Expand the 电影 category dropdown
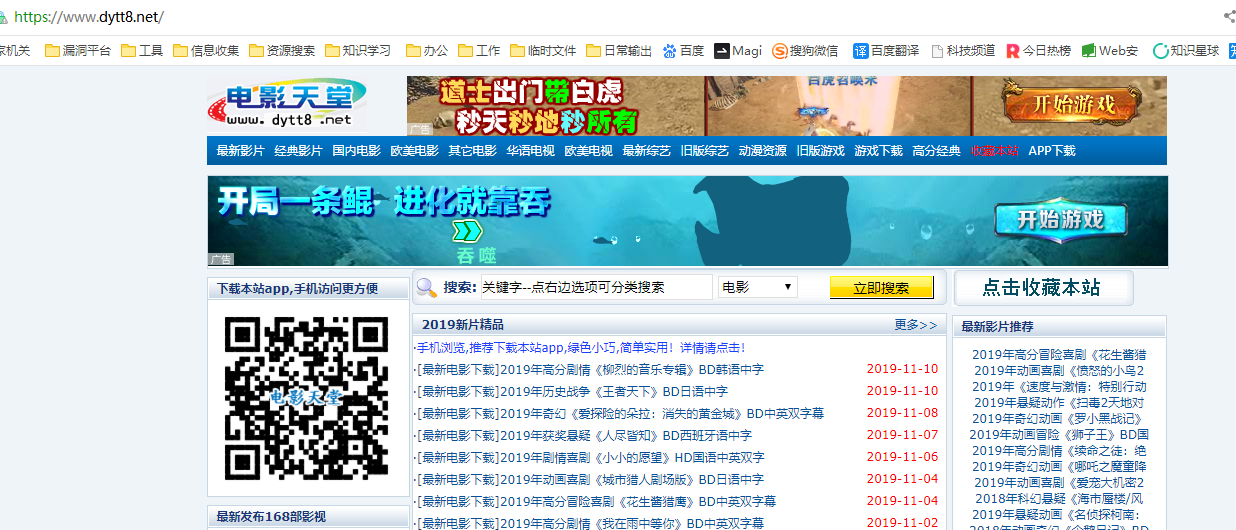Screen dimensions: 1236x530 click(757, 287)
